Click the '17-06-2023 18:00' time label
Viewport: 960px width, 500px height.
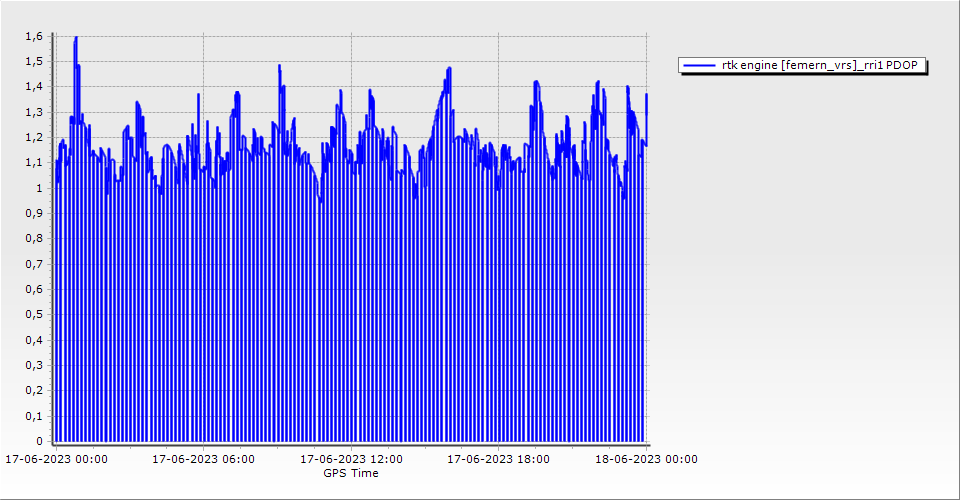[x=498, y=460]
